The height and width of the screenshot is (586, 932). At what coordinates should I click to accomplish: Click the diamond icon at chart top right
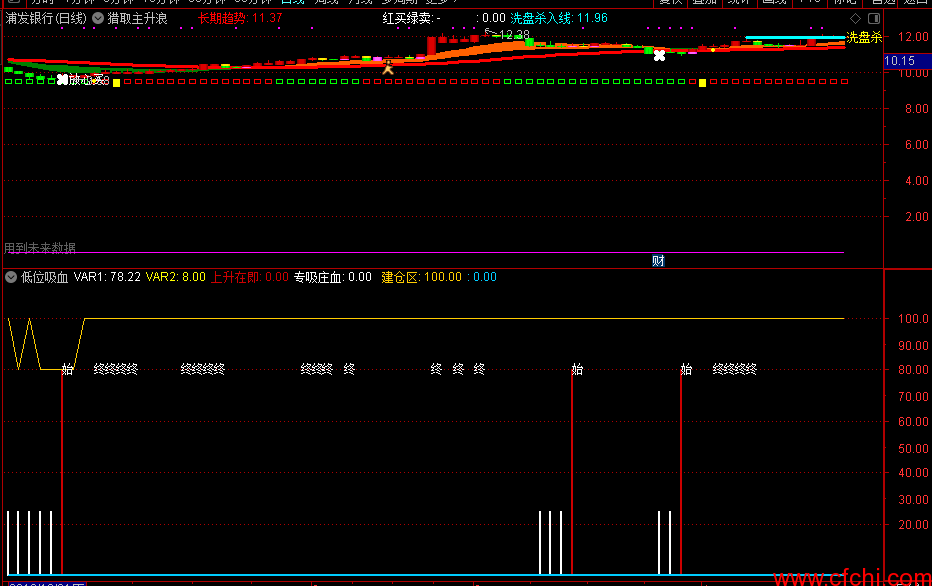click(855, 18)
